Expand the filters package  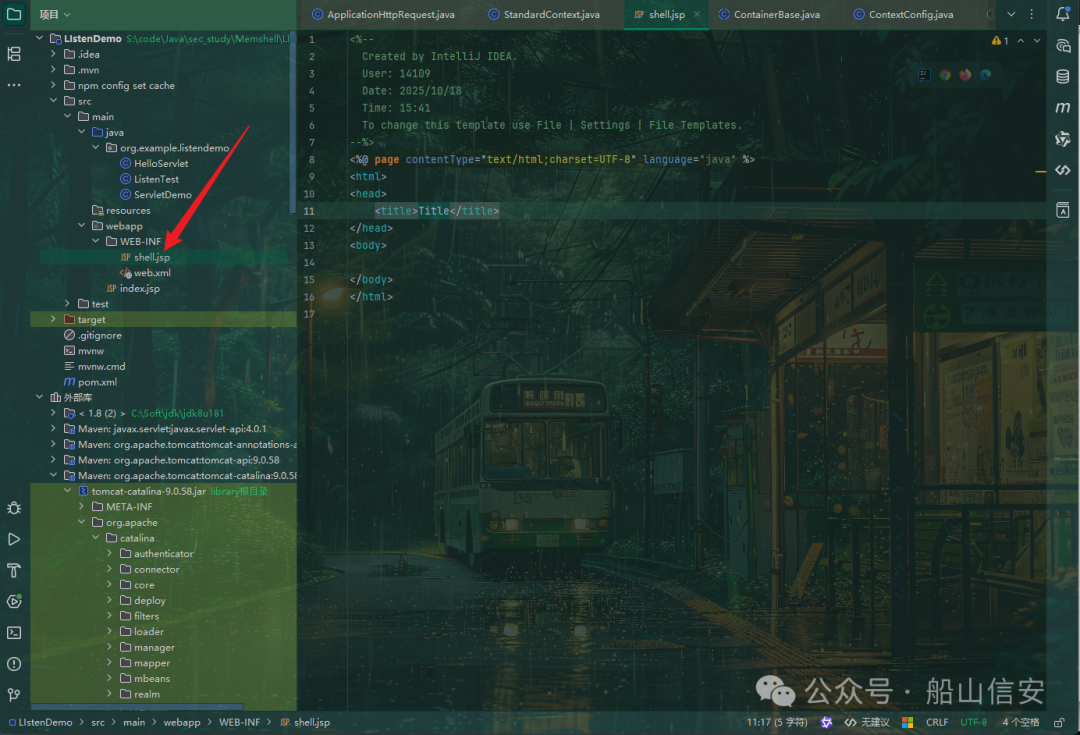pyautogui.click(x=110, y=615)
